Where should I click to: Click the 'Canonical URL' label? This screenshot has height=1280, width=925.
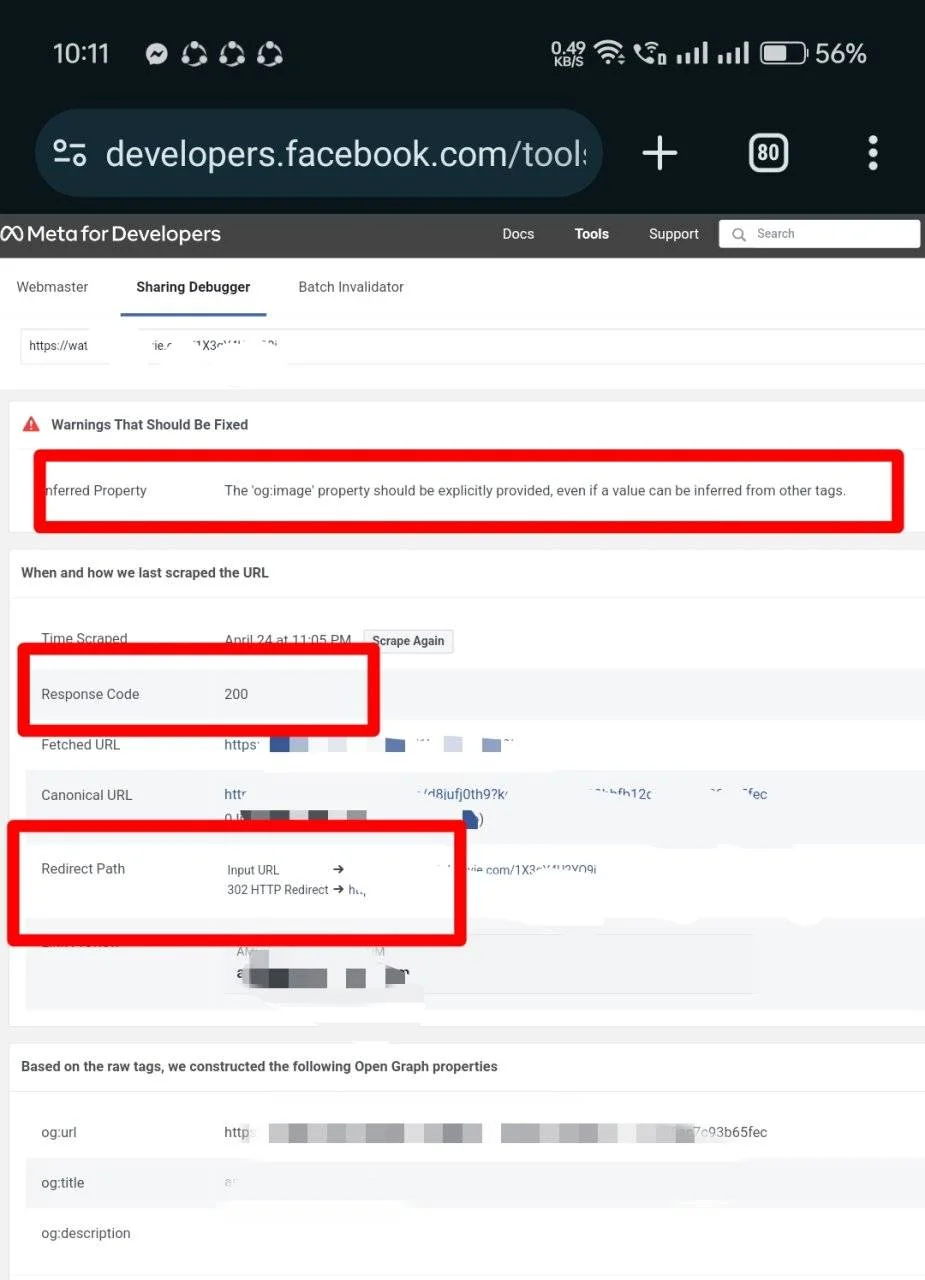click(87, 795)
